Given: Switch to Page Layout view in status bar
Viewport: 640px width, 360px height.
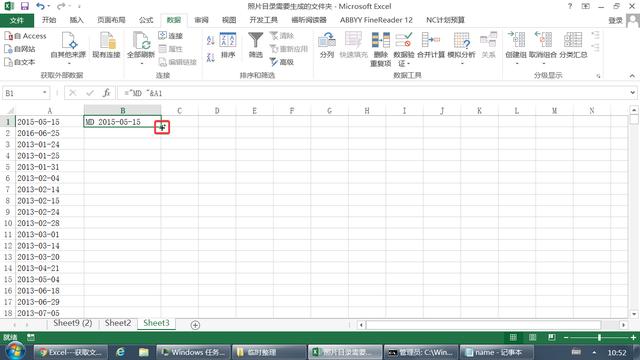Looking at the screenshot, I should pyautogui.click(x=532, y=337).
